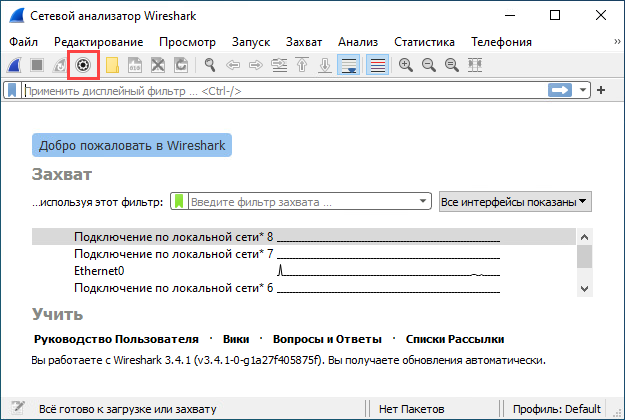Click the resize columns toolbar icon
The width and height of the screenshot is (625, 420).
point(475,65)
